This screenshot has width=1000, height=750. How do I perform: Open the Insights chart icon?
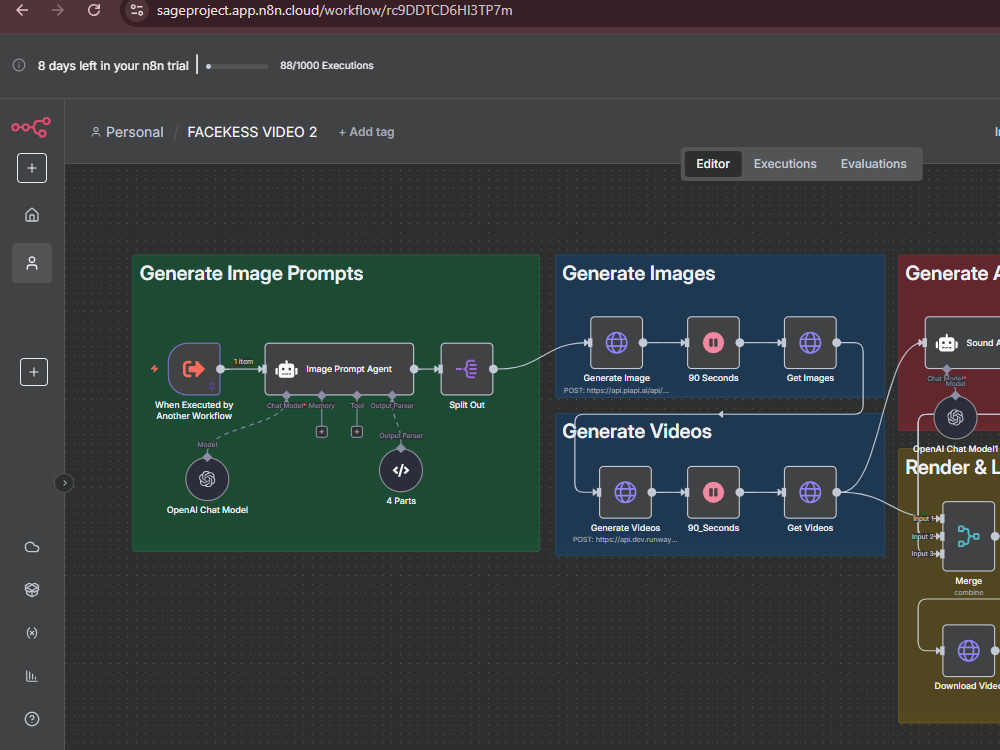point(32,676)
